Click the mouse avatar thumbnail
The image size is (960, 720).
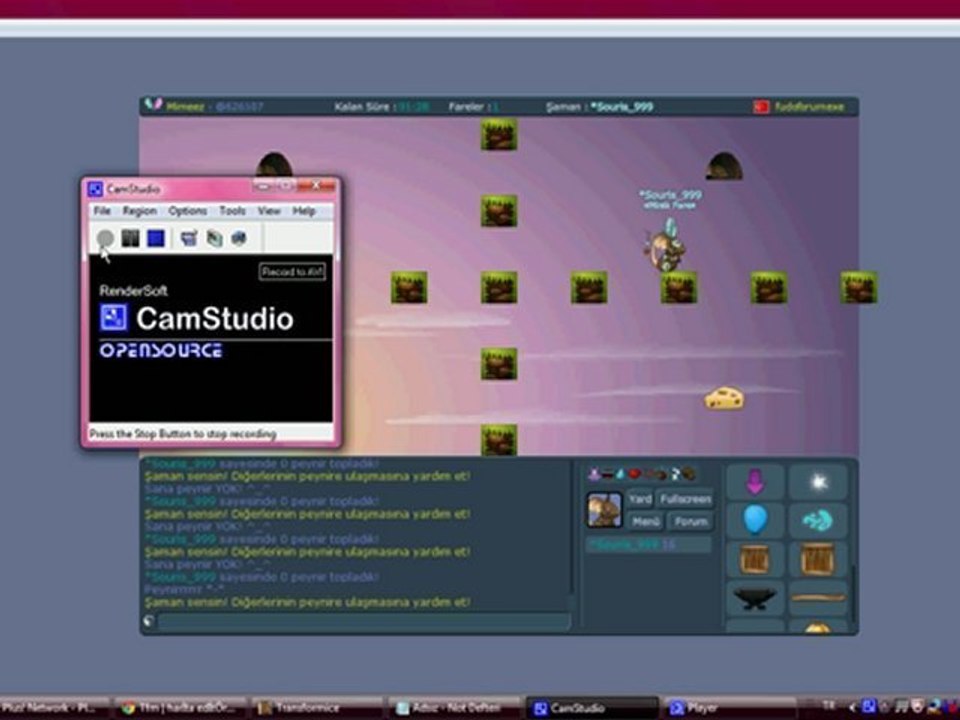click(x=604, y=509)
